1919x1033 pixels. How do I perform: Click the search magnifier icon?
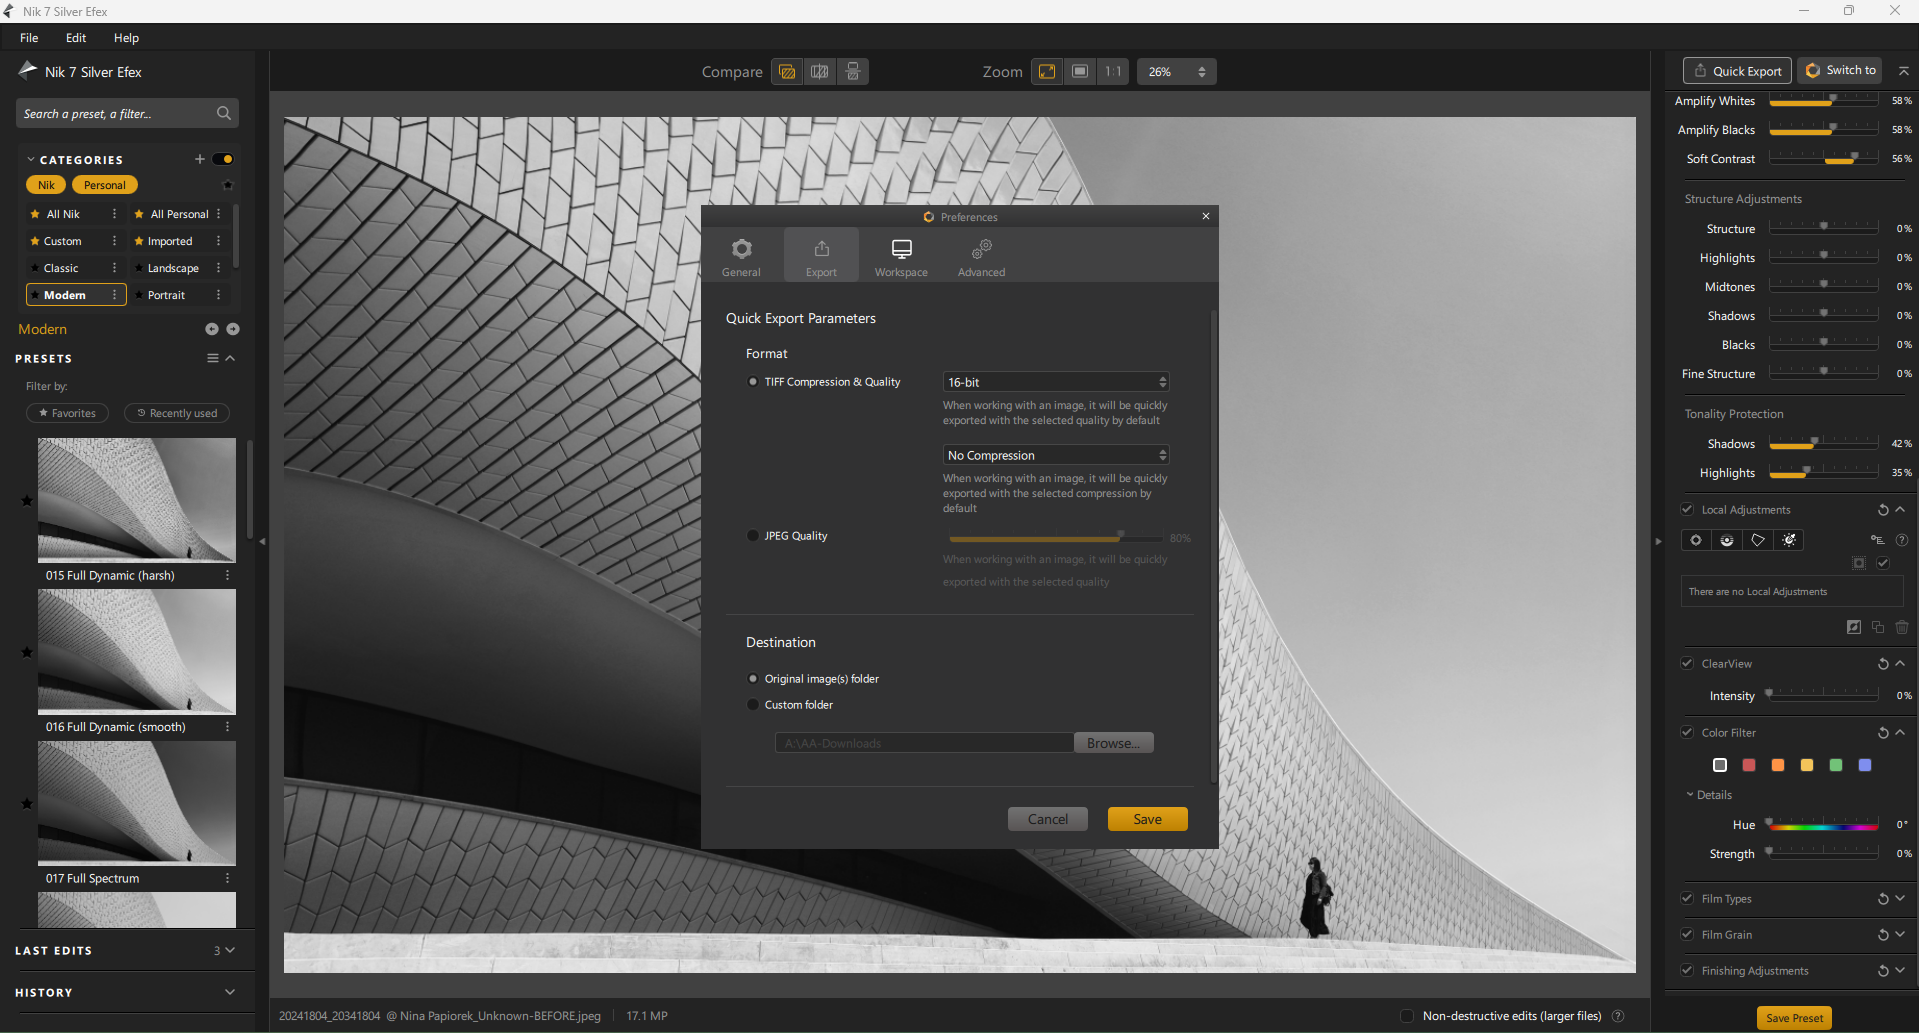point(224,114)
